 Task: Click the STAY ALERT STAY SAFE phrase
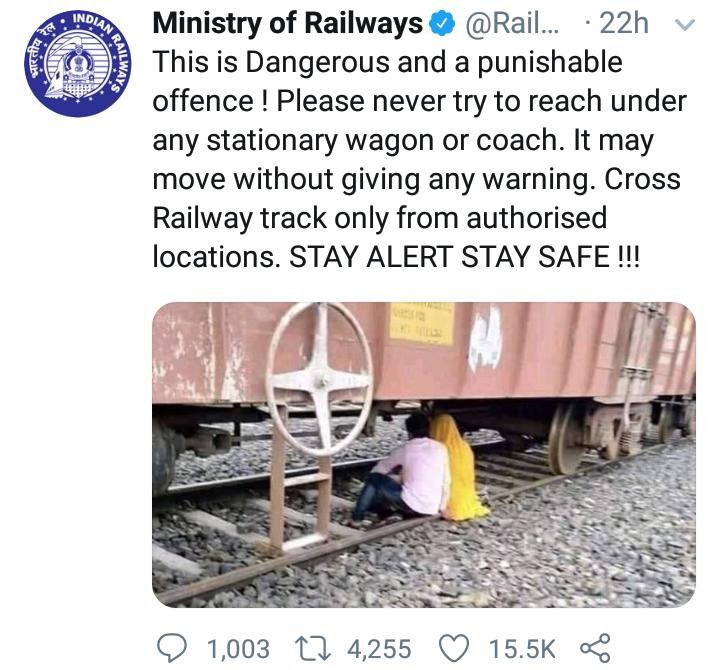pos(464,256)
